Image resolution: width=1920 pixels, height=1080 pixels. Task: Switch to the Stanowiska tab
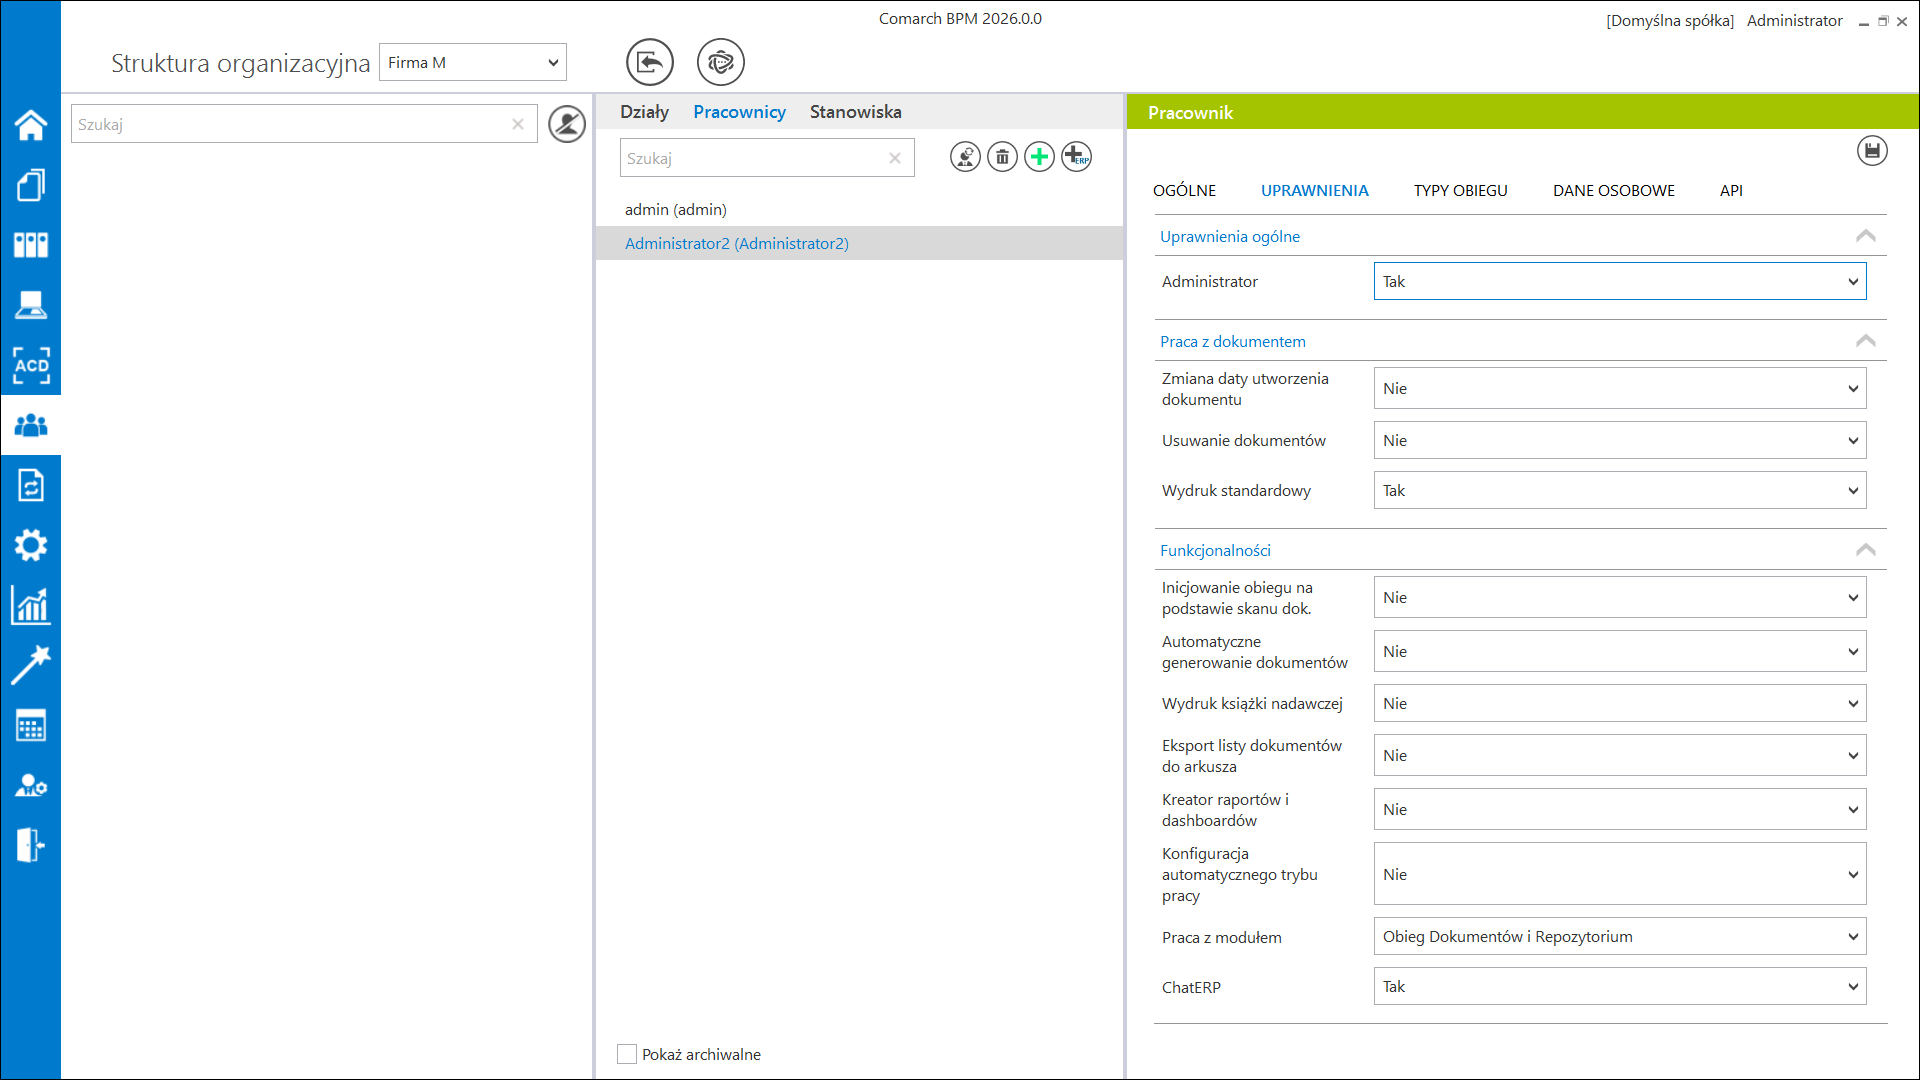[x=855, y=112]
